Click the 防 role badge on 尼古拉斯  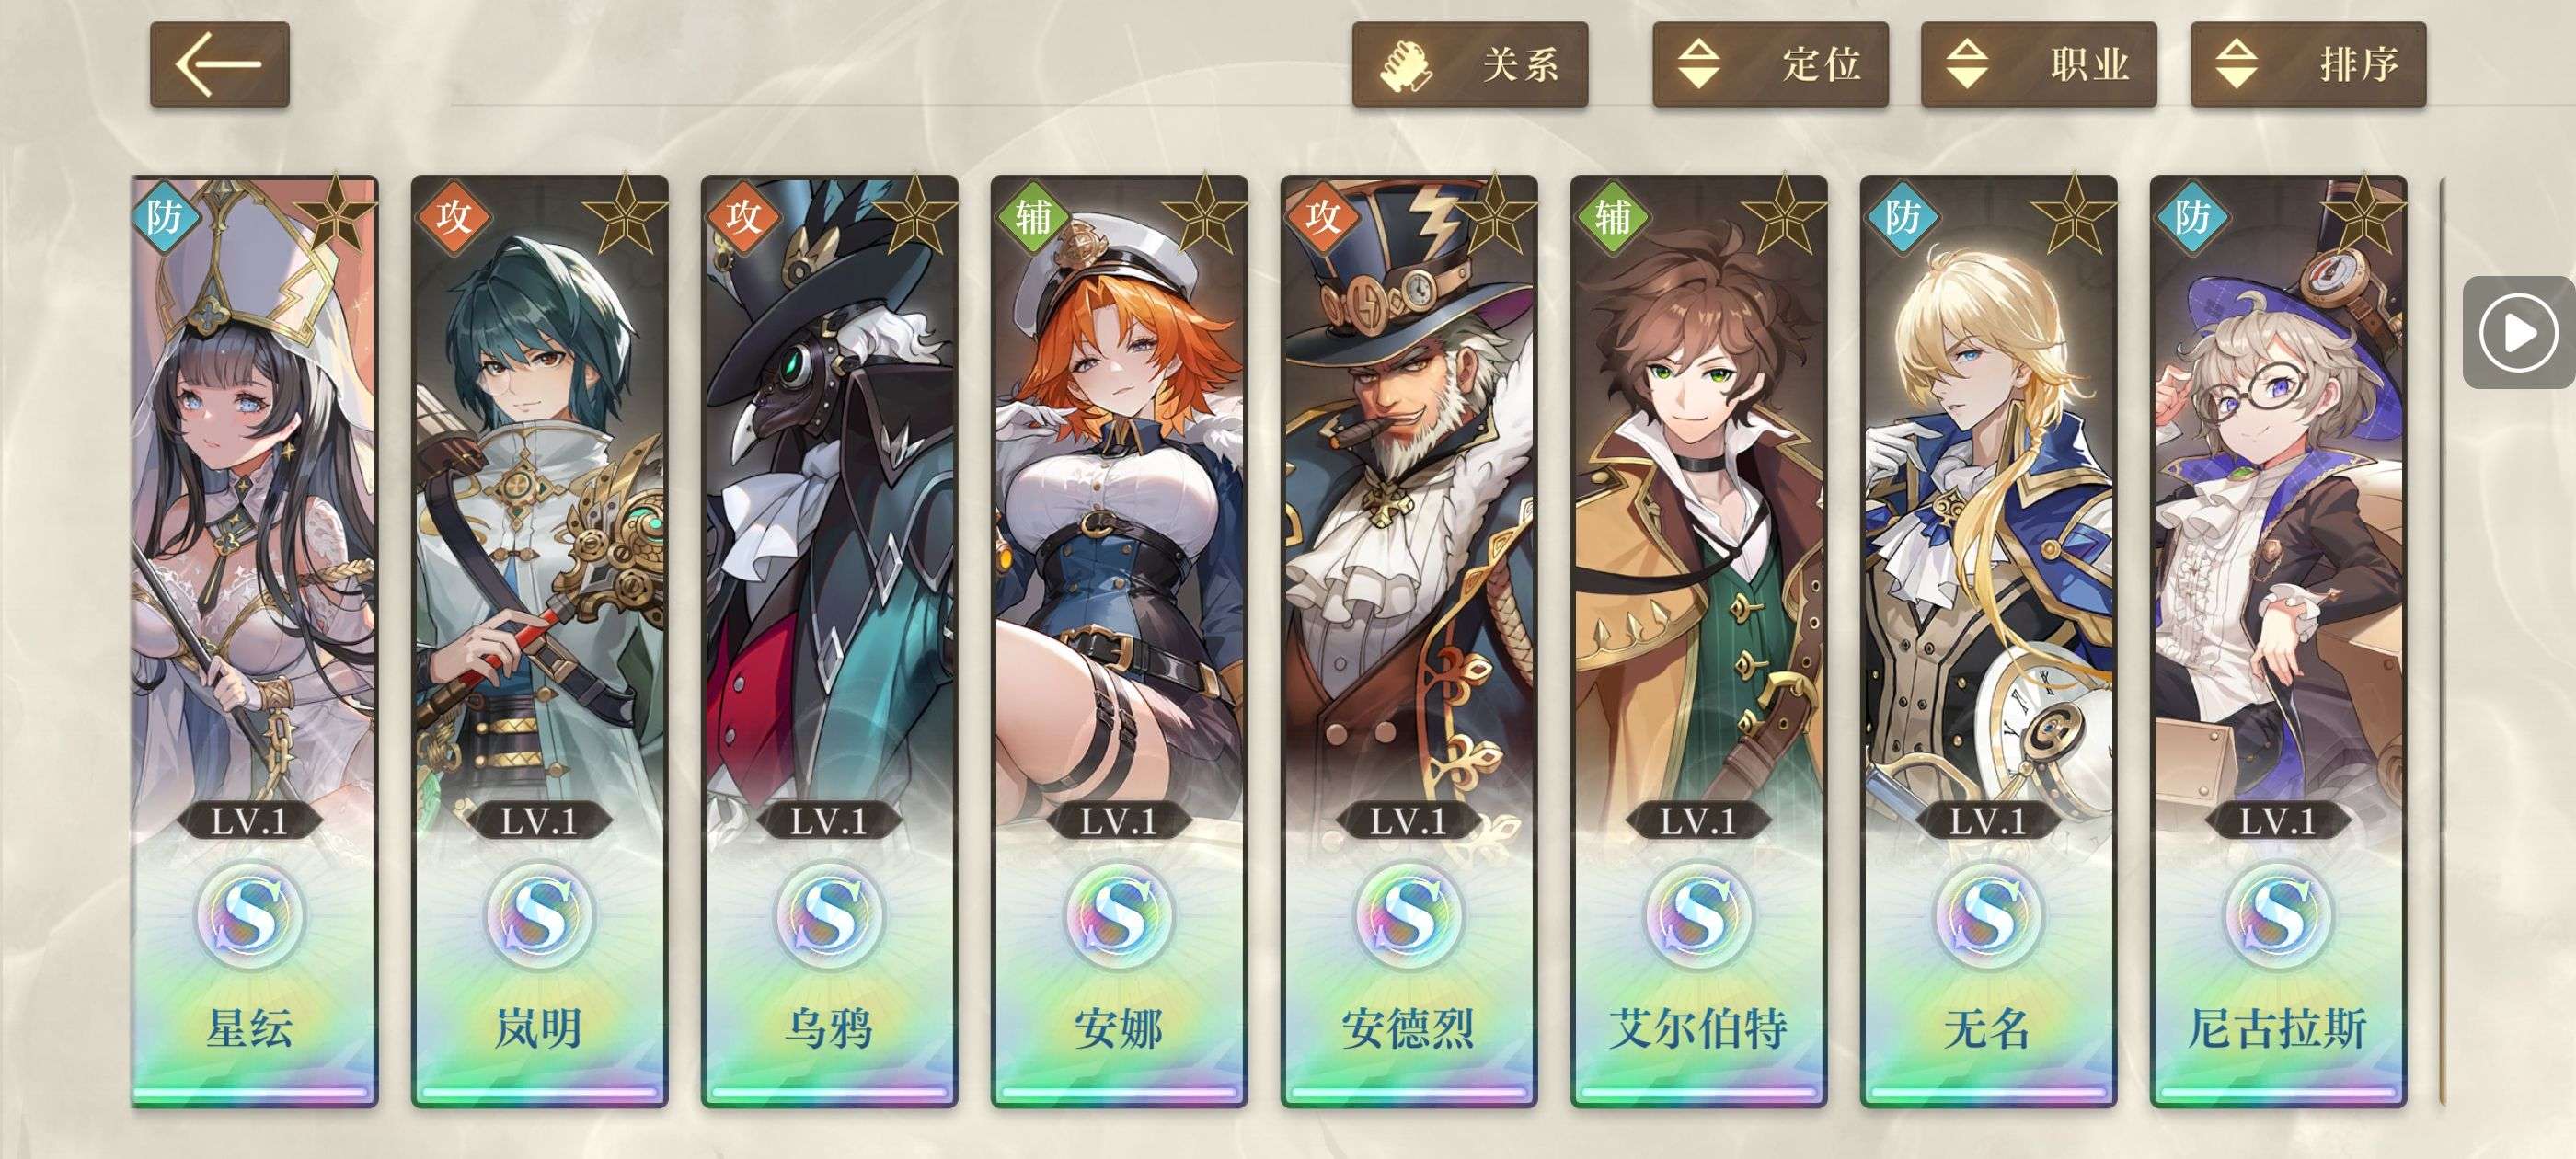(x=2192, y=217)
